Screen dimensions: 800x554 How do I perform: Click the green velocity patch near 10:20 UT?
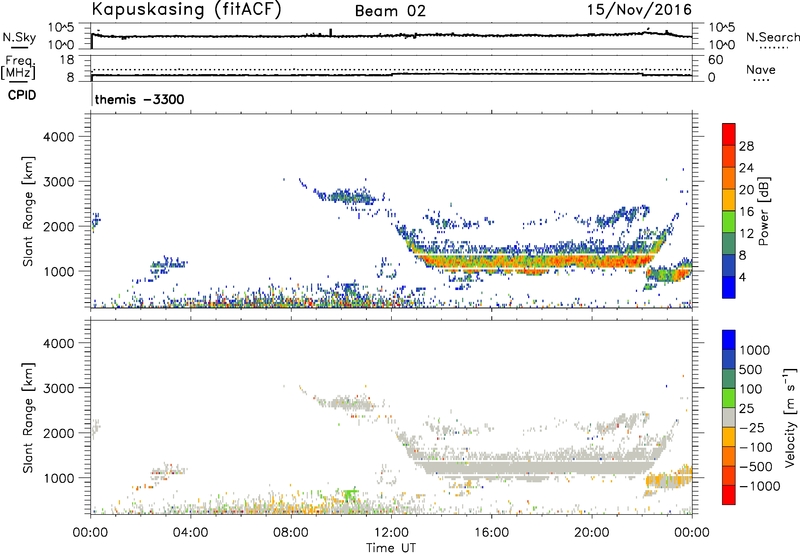[x=349, y=494]
